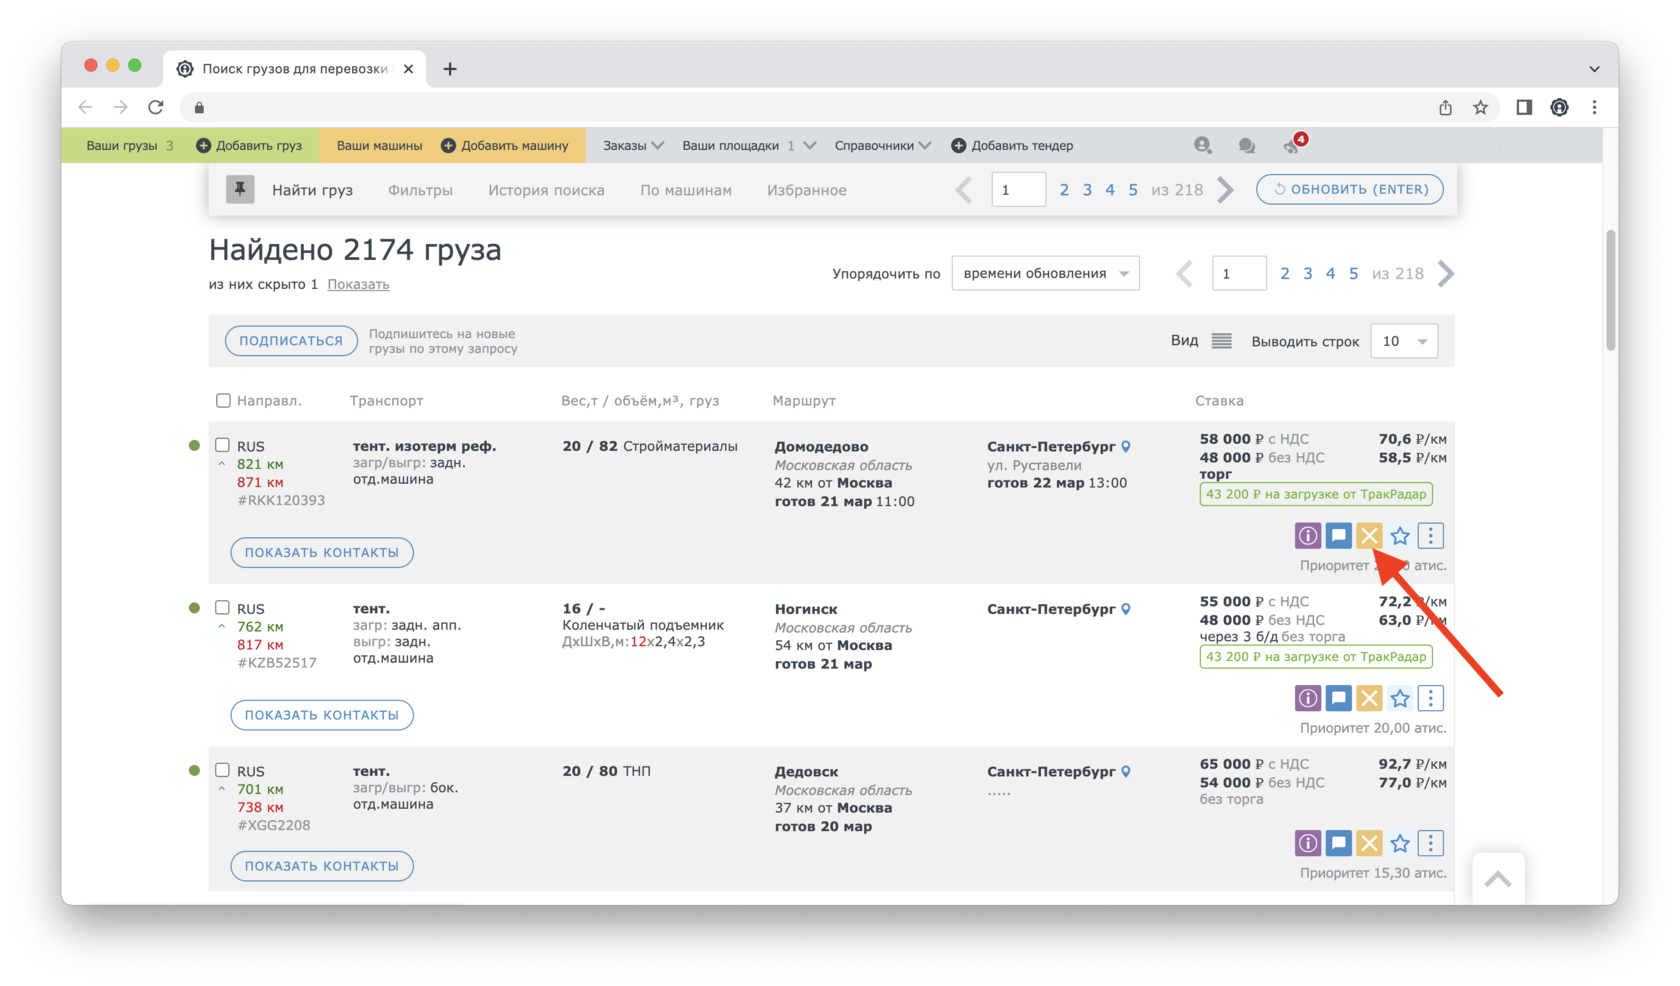Open three-dot menu for the Ногинск cargo
The image size is (1680, 986).
click(x=1431, y=698)
